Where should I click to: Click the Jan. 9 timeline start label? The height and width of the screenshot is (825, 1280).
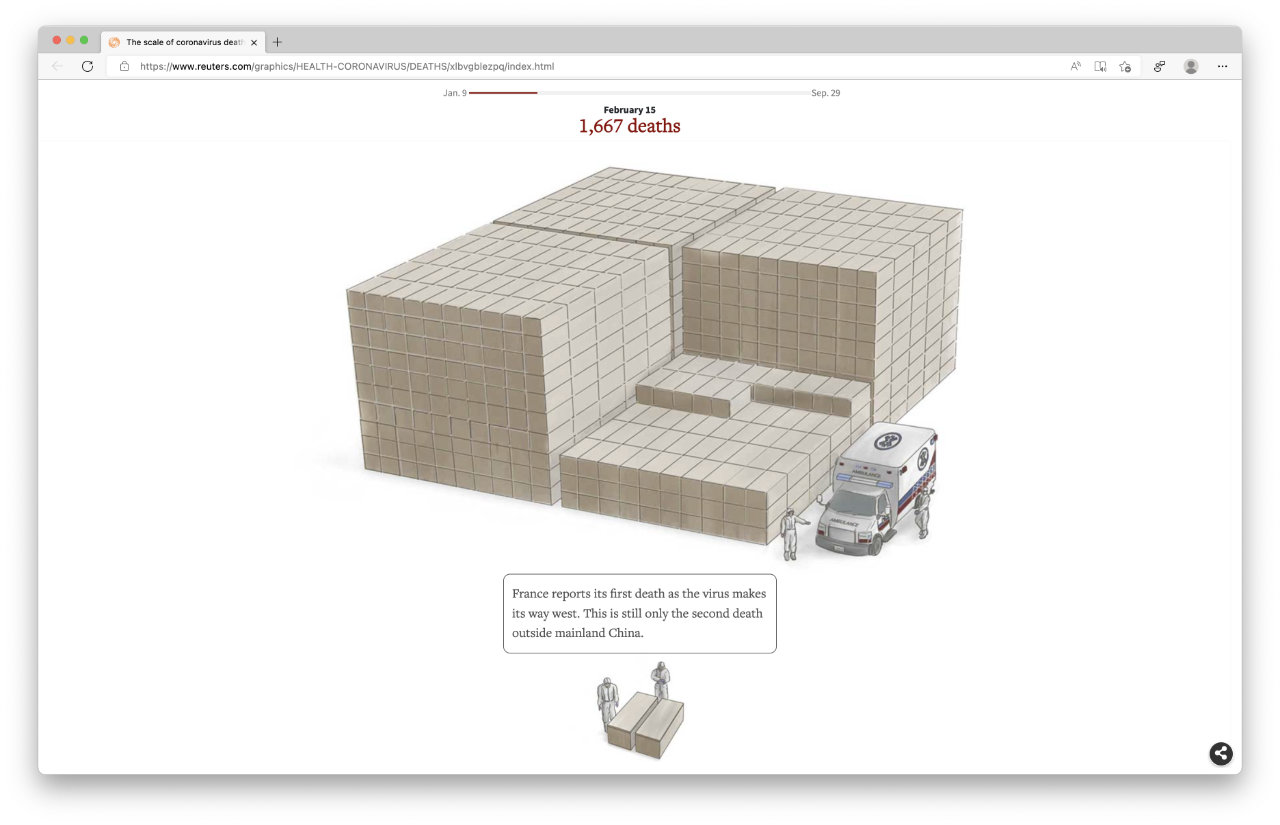455,93
